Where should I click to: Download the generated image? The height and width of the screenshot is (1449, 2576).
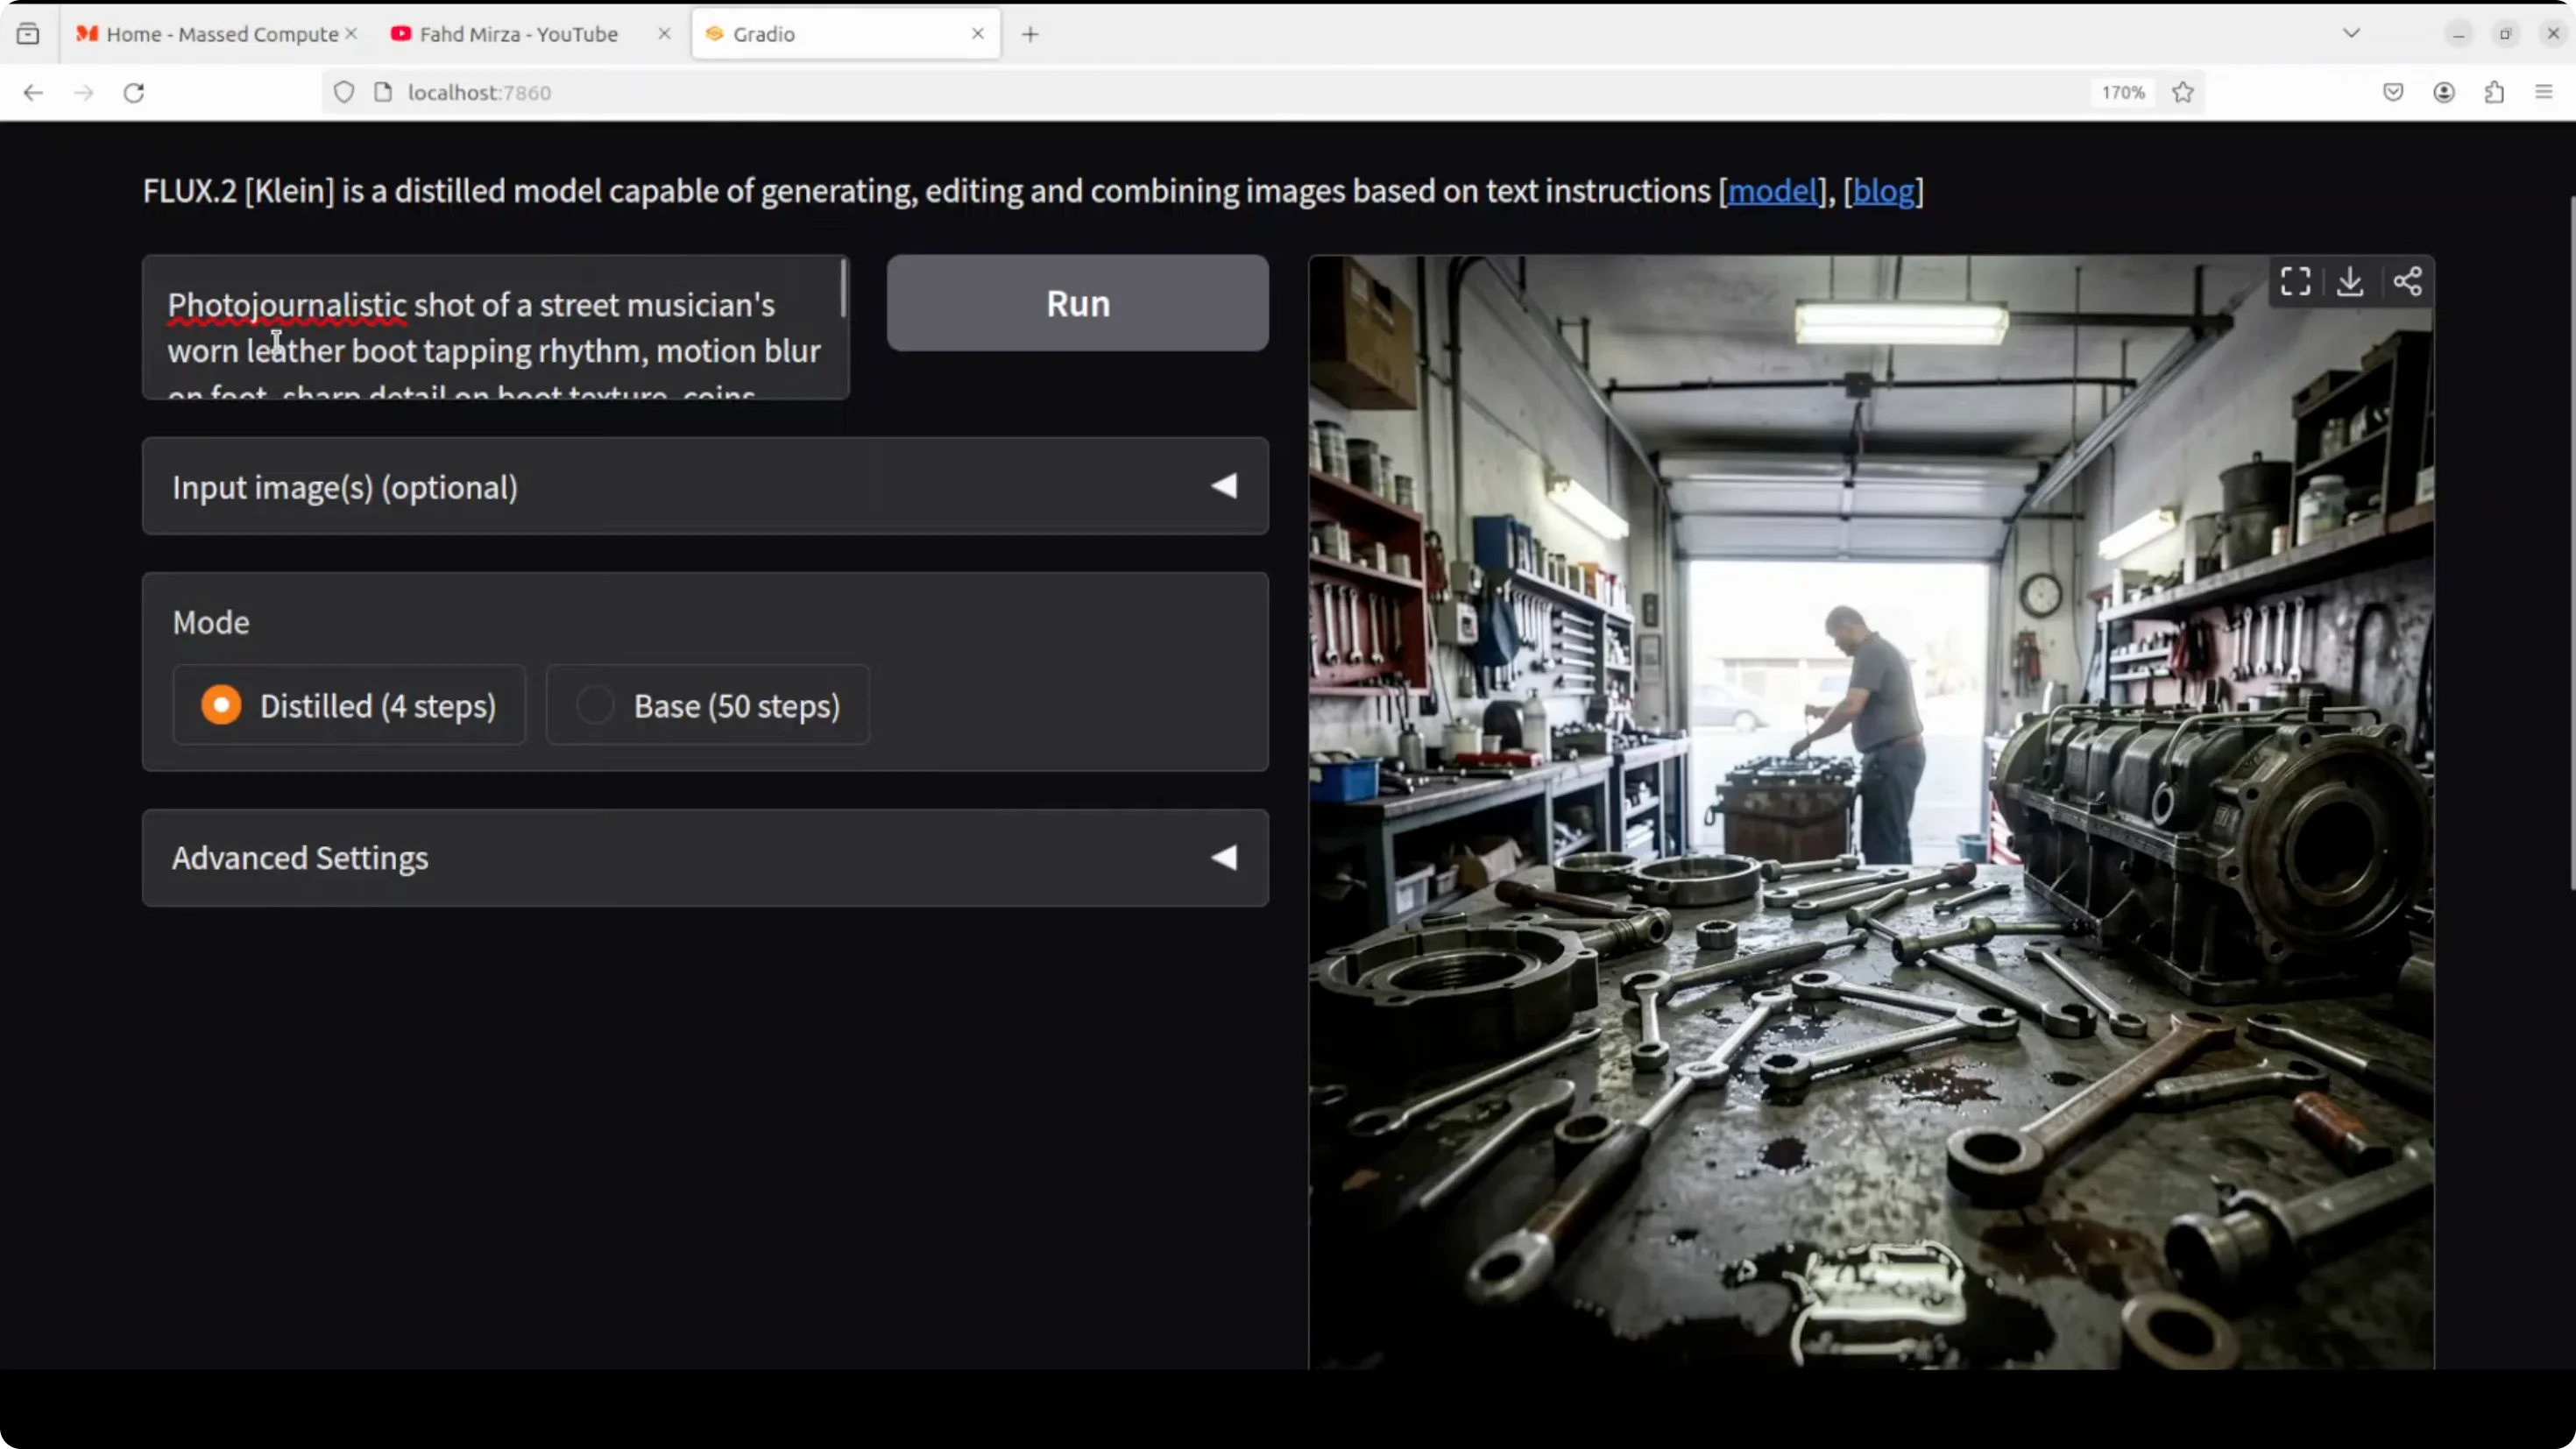pos(2350,282)
